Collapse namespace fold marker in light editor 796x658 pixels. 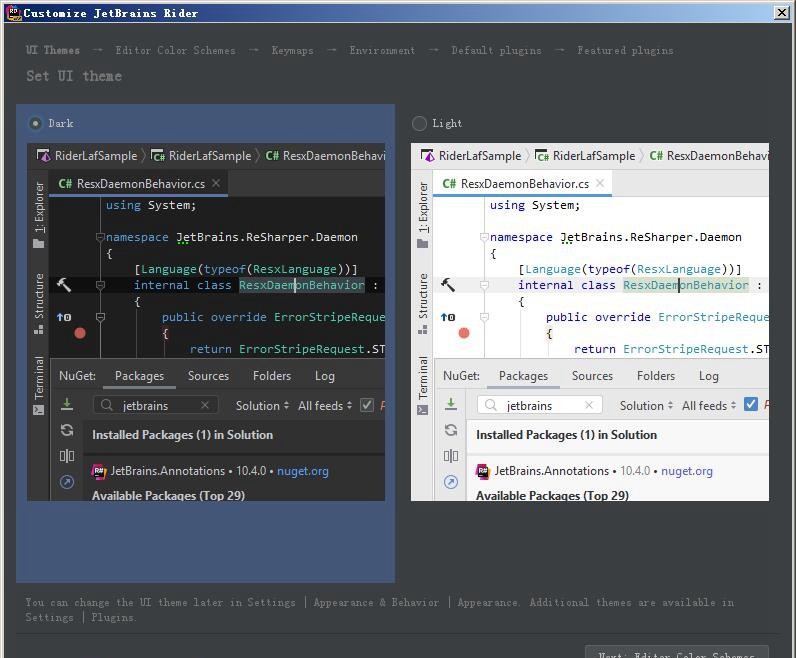click(484, 237)
